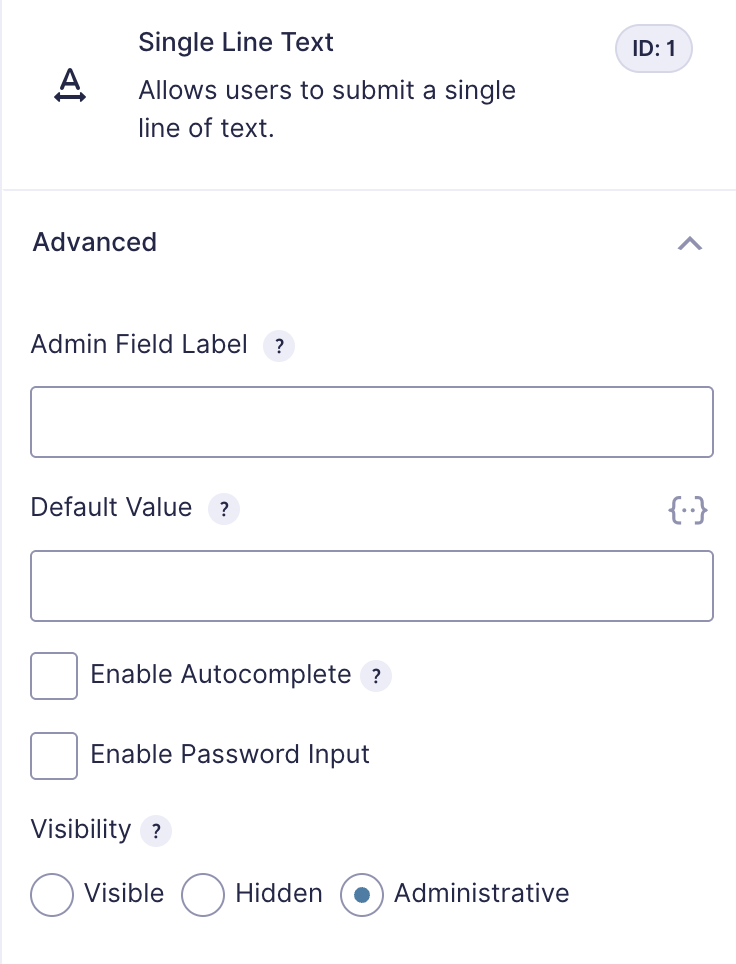
Task: Choose the Hidden visibility radio button
Action: tap(203, 895)
